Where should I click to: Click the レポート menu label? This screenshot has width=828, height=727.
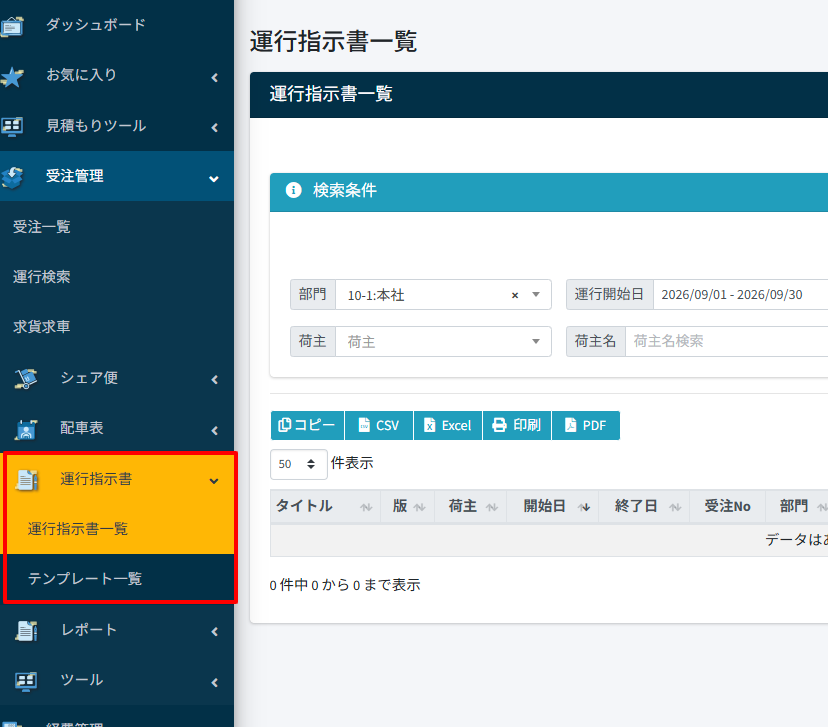point(89,630)
